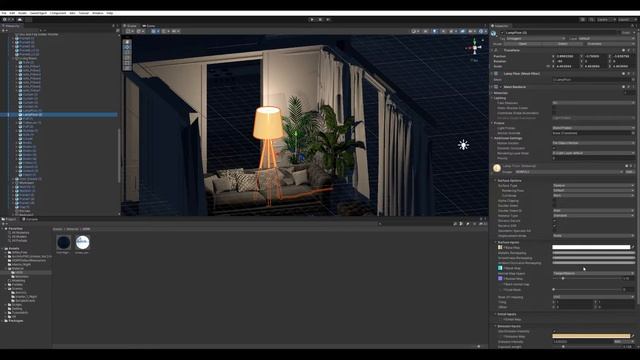The width and height of the screenshot is (640, 360).
Task: Toggle Alpha Clipping checkbox
Action: 554,201
